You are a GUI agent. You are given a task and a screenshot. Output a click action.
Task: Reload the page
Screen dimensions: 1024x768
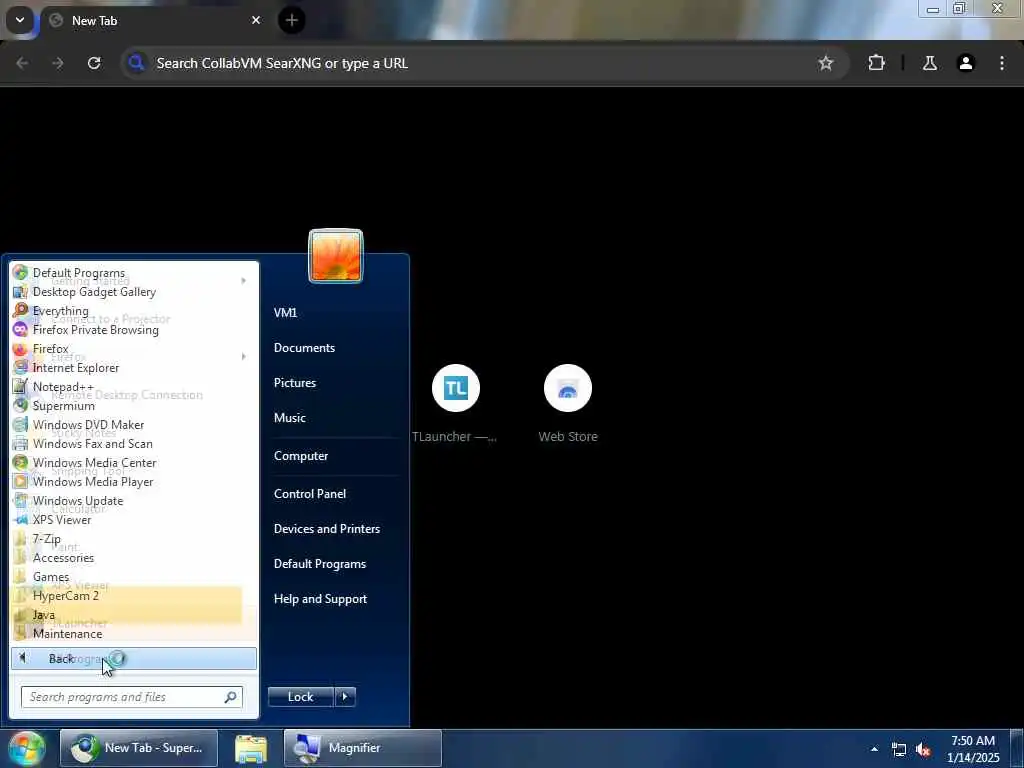pyautogui.click(x=94, y=63)
